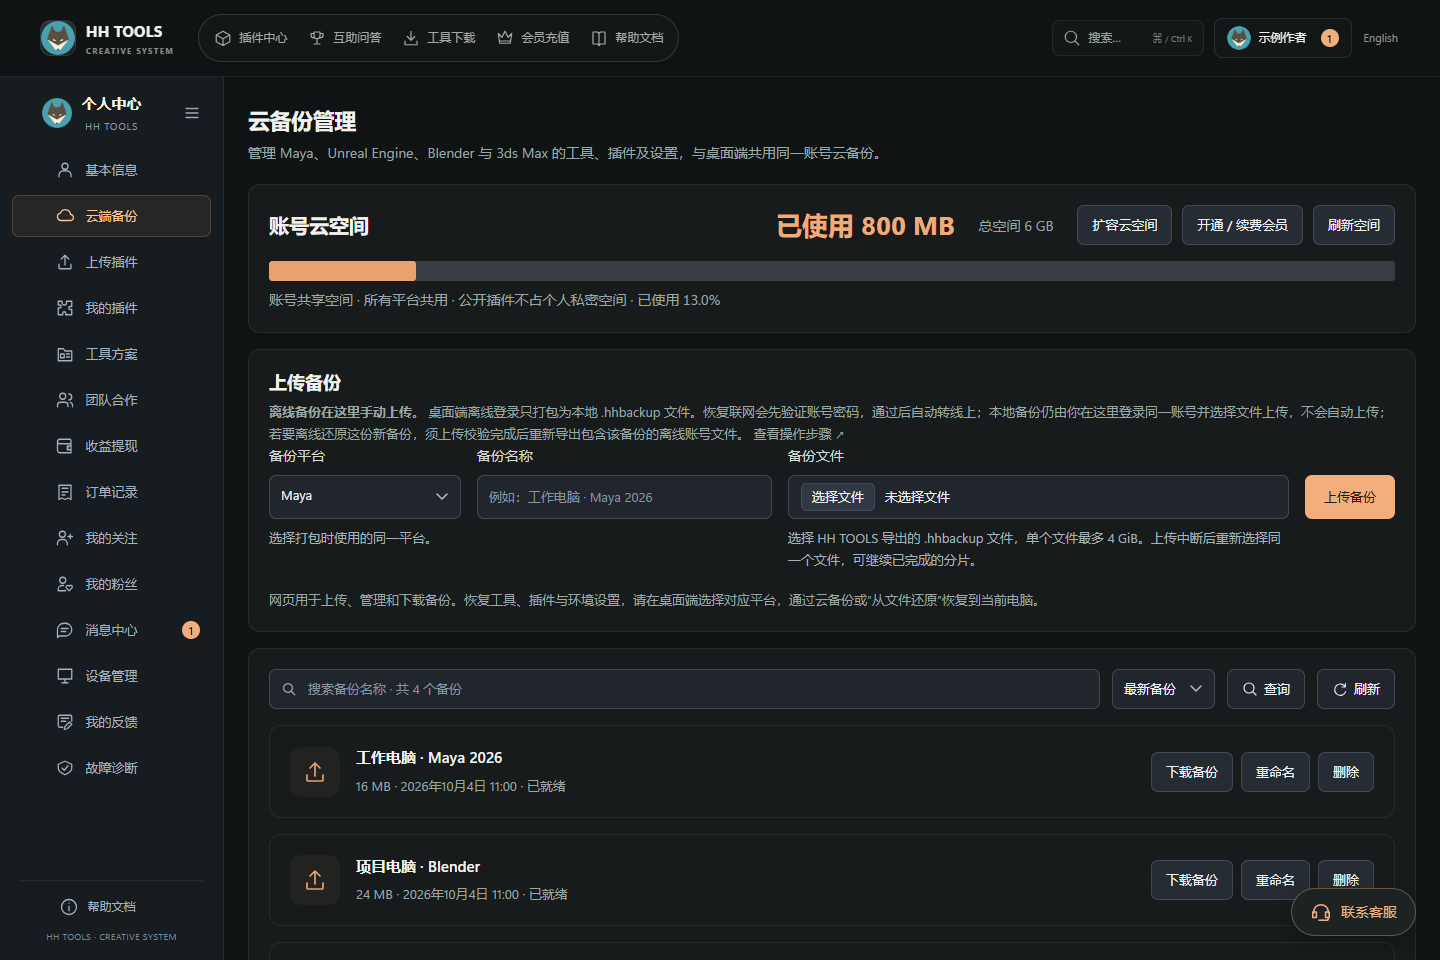Click the 消息中心 chat icon
Screen dimensions: 1440x960
65,630
